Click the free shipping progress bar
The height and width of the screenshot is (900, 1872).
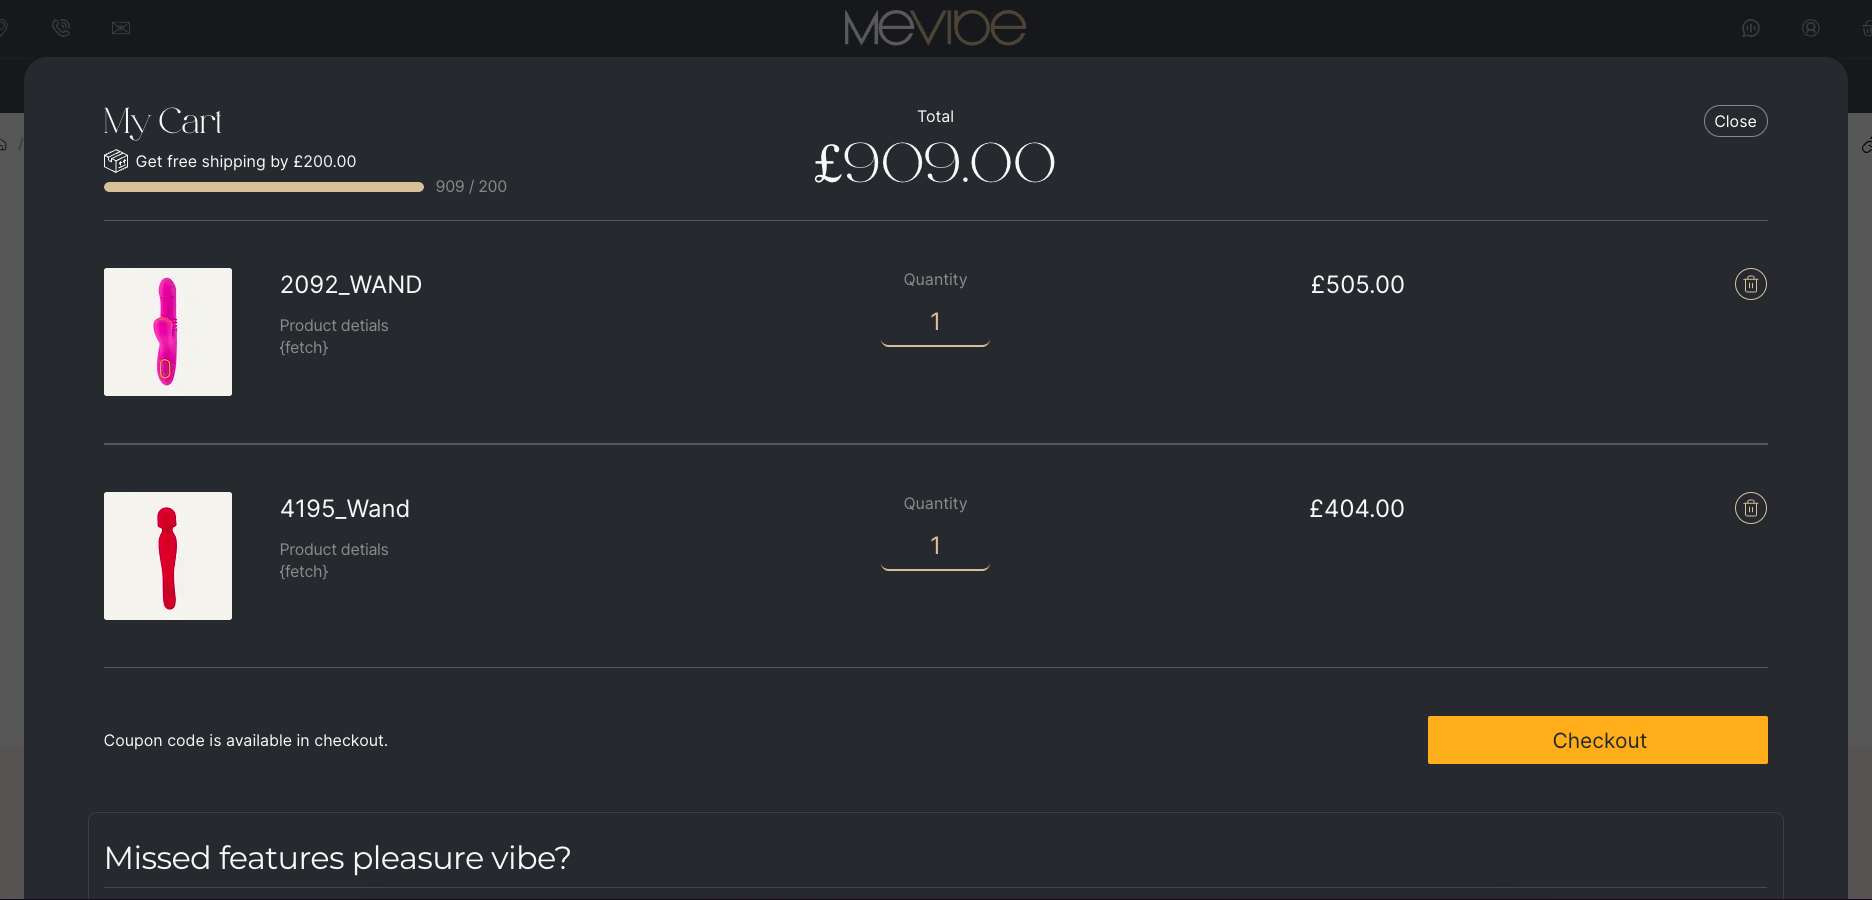click(x=264, y=187)
